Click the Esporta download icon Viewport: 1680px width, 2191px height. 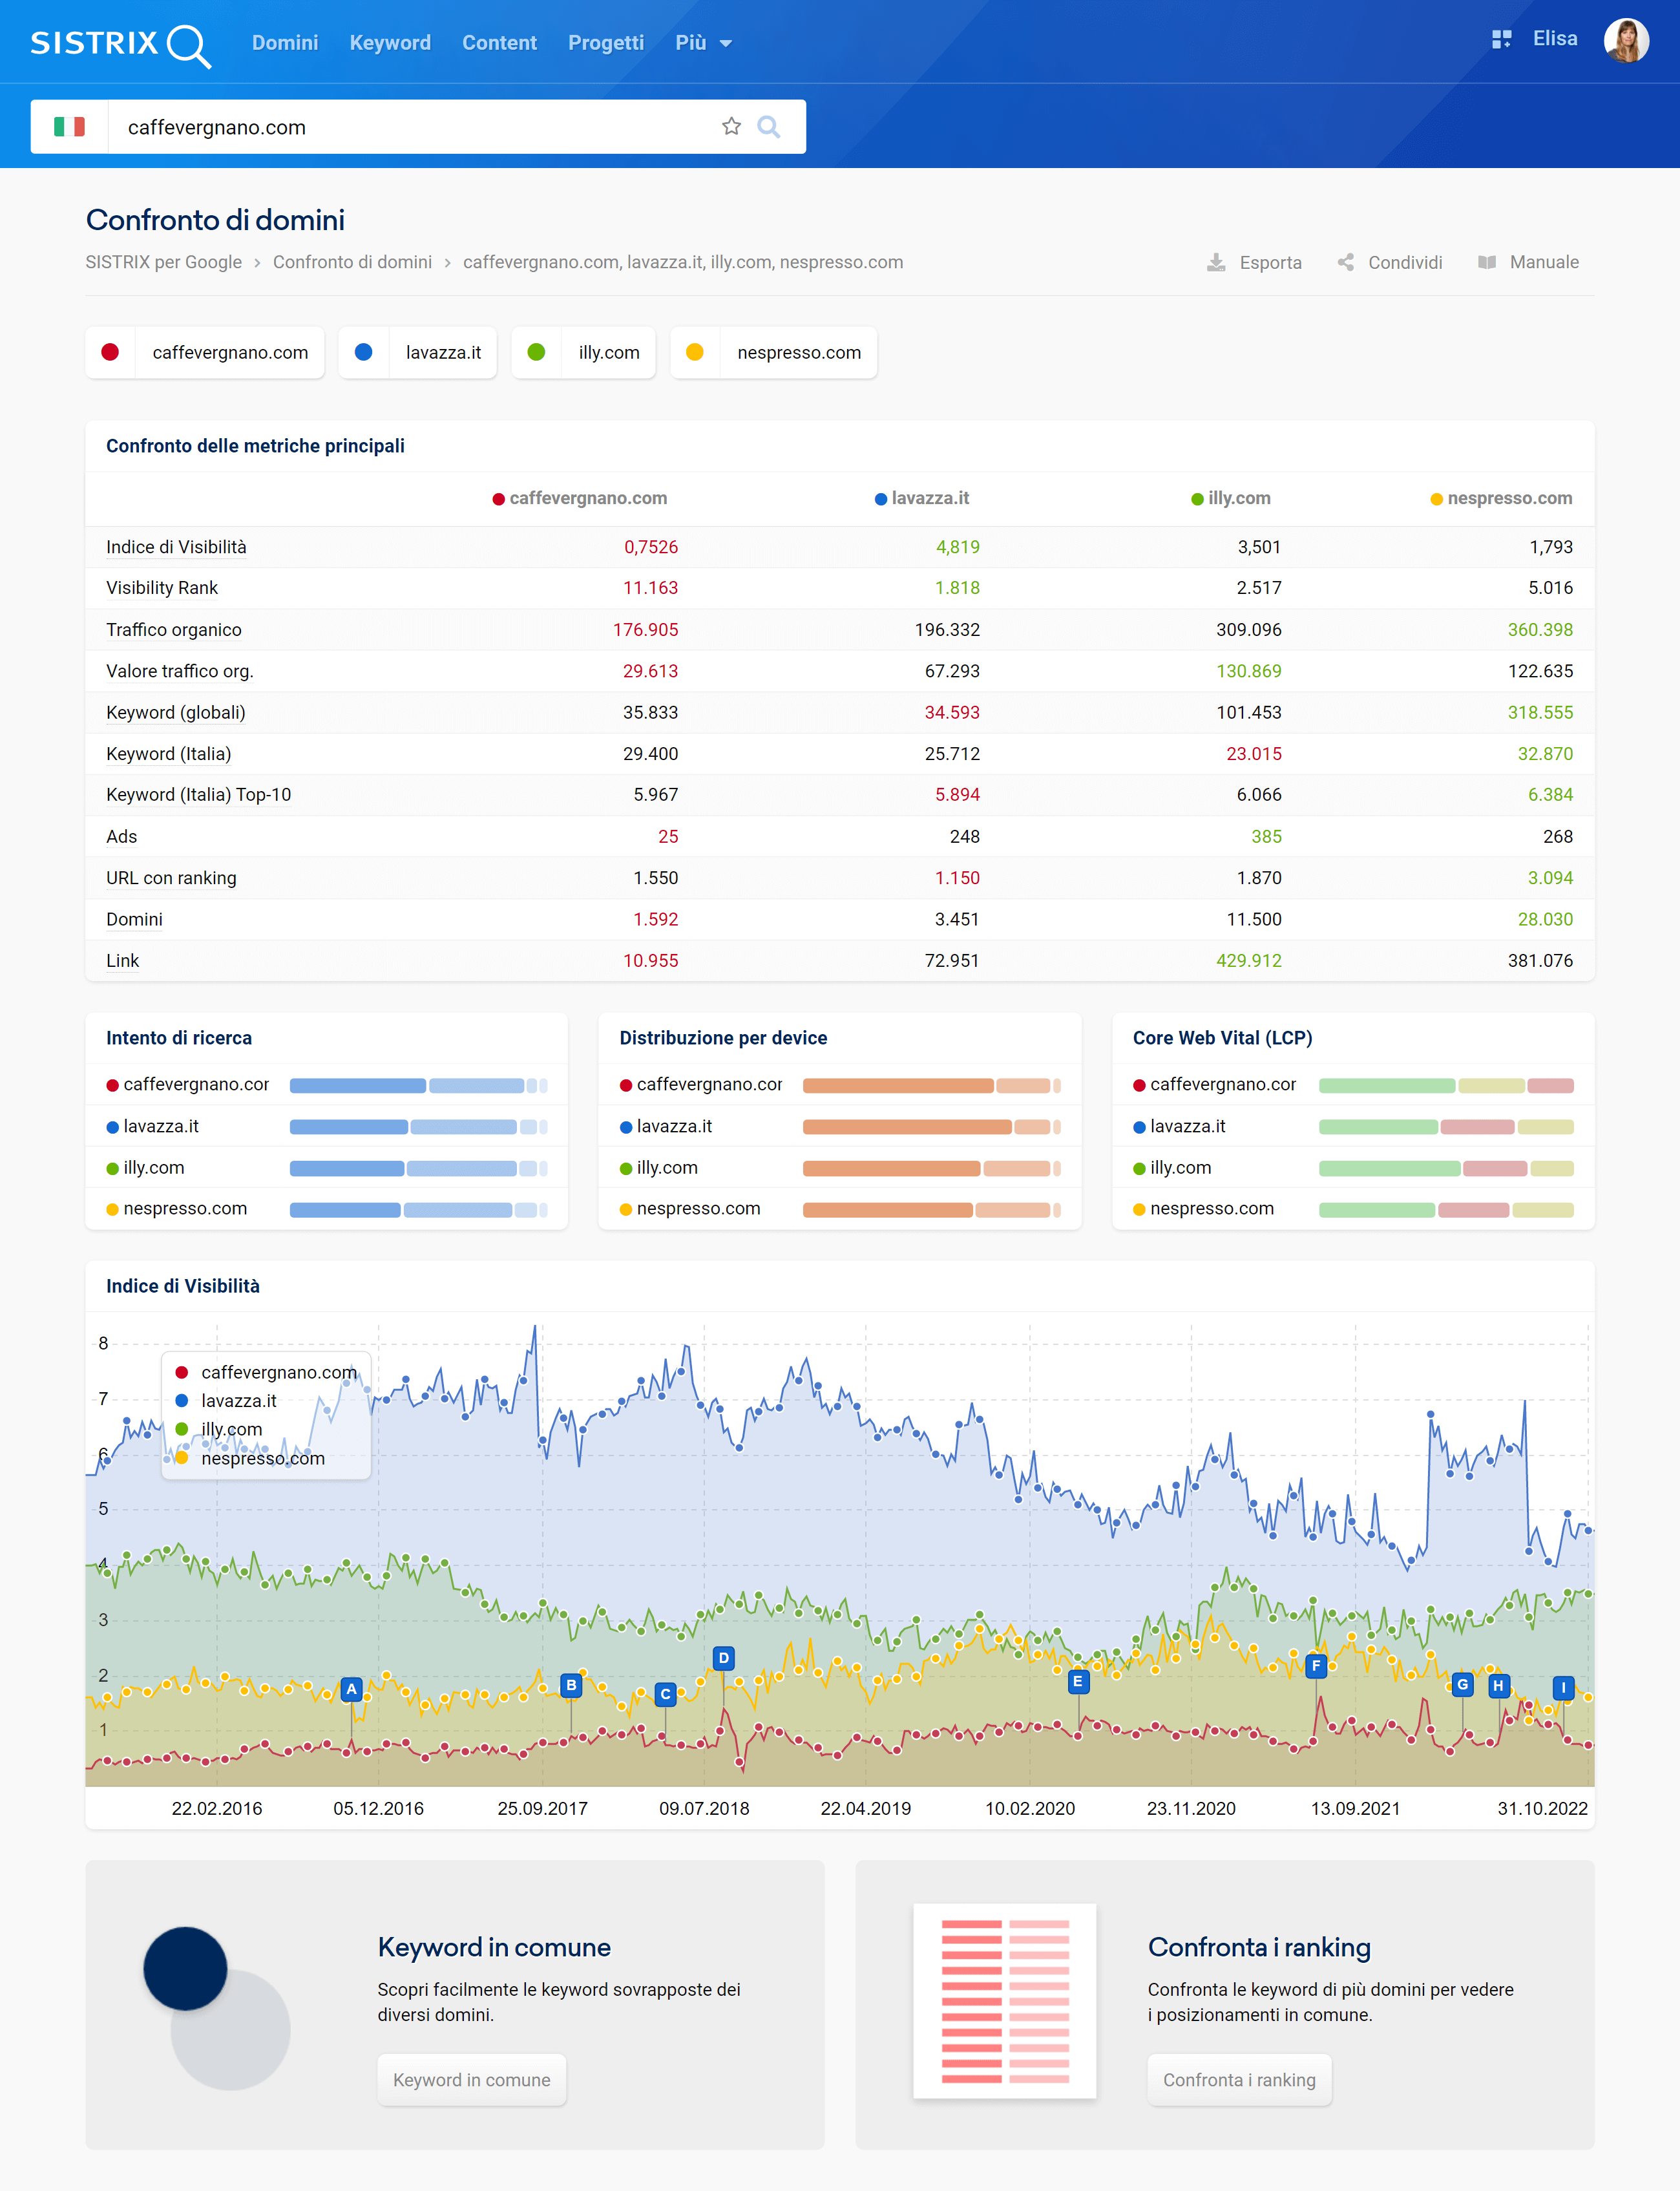click(x=1216, y=262)
